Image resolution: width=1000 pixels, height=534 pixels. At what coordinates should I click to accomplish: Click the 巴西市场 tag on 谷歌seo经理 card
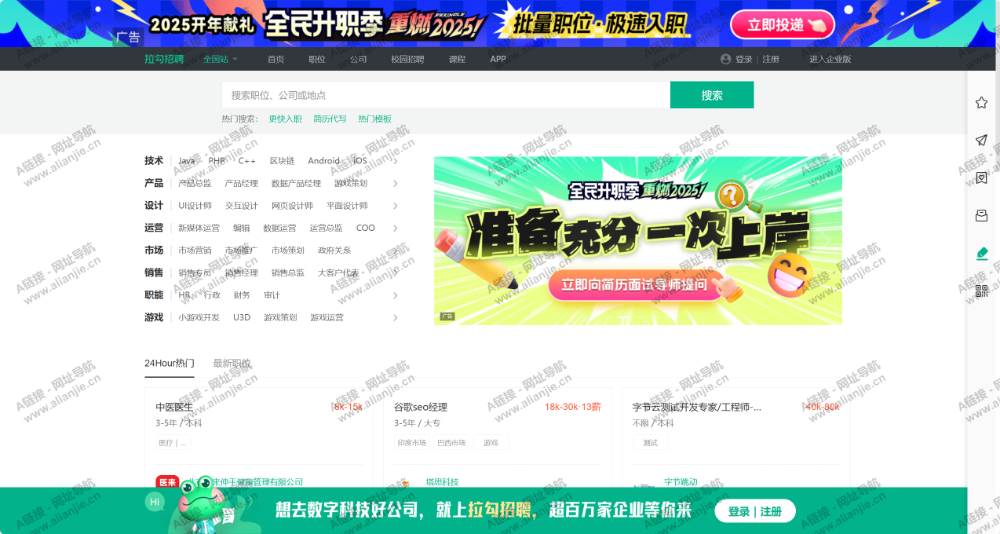pyautogui.click(x=451, y=442)
